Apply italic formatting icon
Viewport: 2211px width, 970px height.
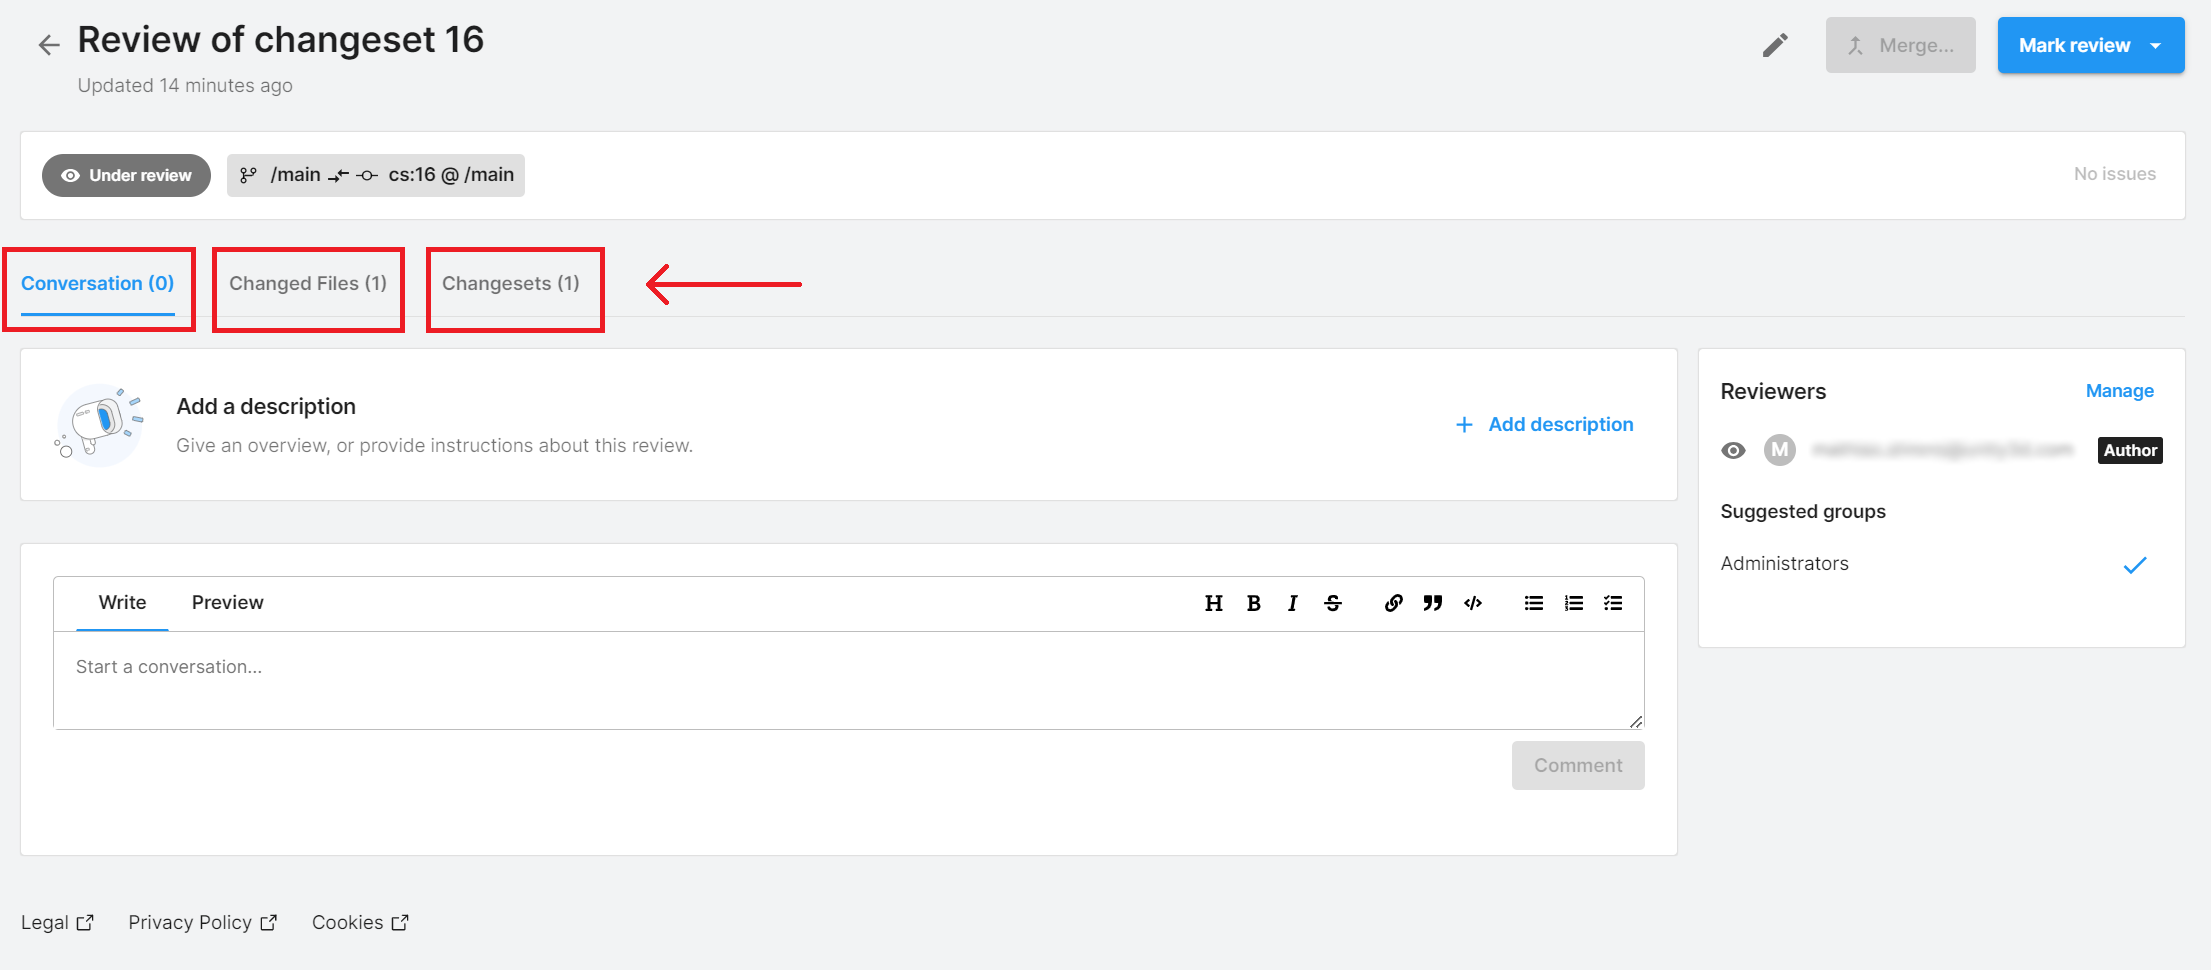[1292, 603]
